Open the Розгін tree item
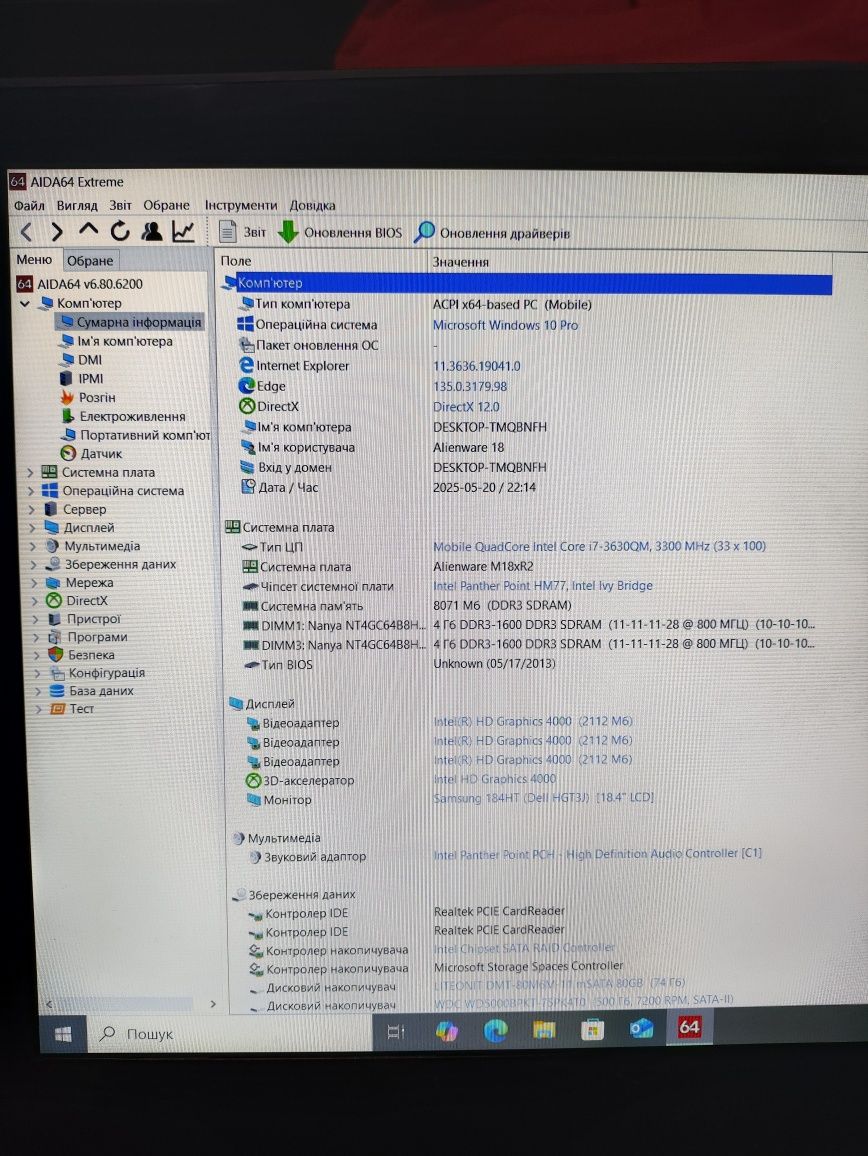Viewport: 868px width, 1156px height. click(x=88, y=397)
